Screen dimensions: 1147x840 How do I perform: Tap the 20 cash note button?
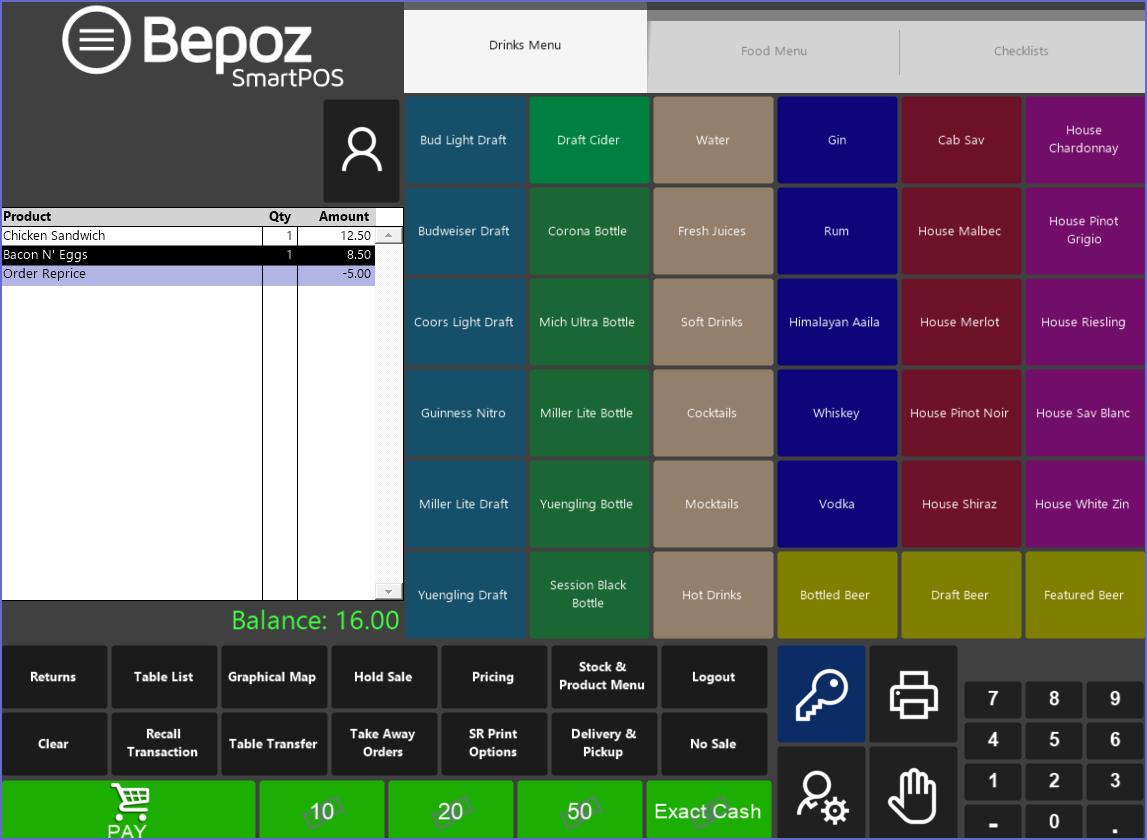[x=451, y=810]
